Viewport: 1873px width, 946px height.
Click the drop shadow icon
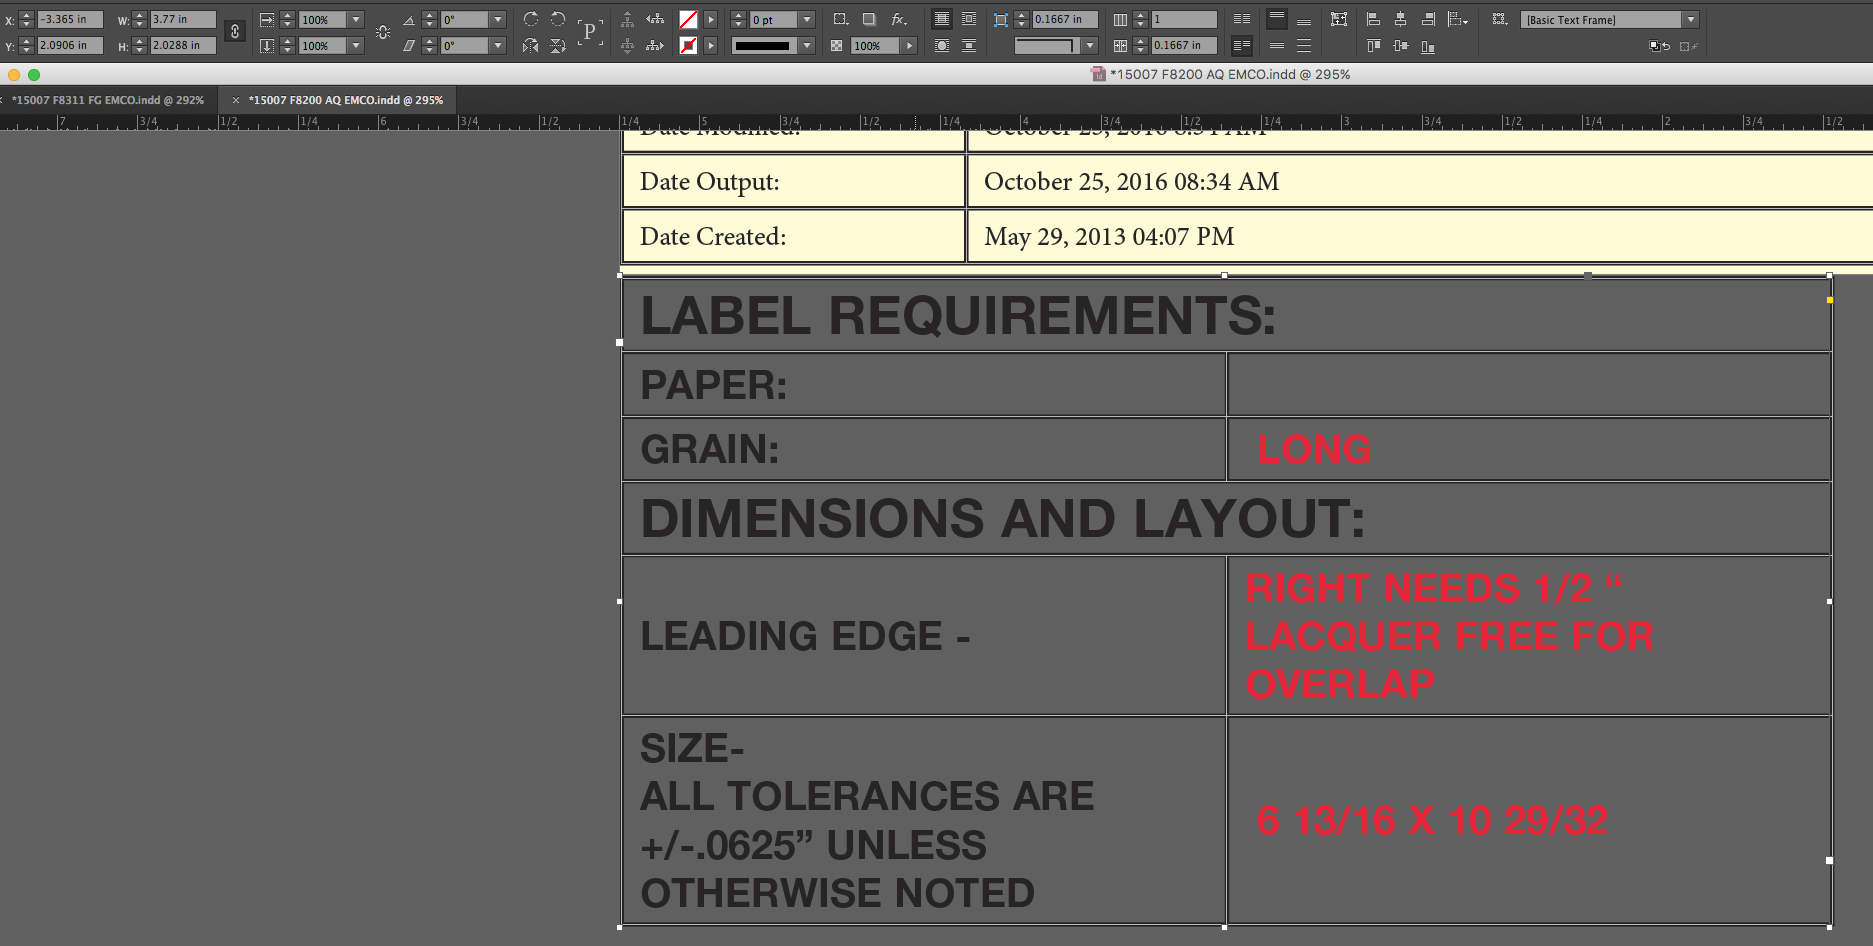[869, 19]
